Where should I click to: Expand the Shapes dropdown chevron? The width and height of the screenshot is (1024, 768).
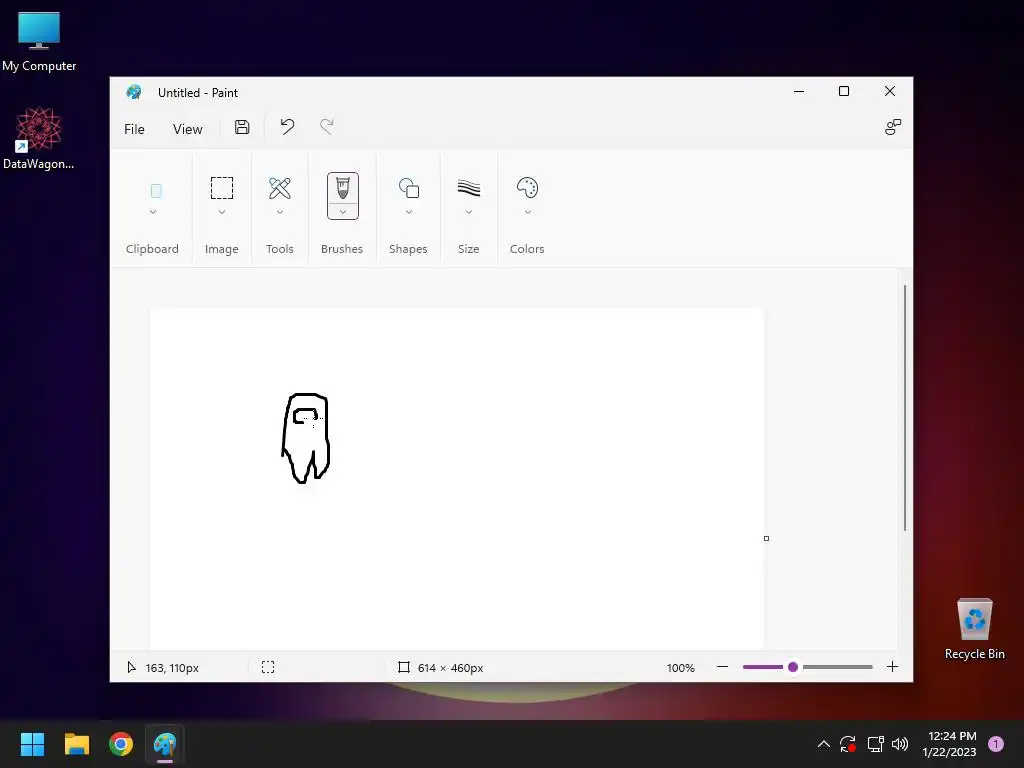pos(409,212)
